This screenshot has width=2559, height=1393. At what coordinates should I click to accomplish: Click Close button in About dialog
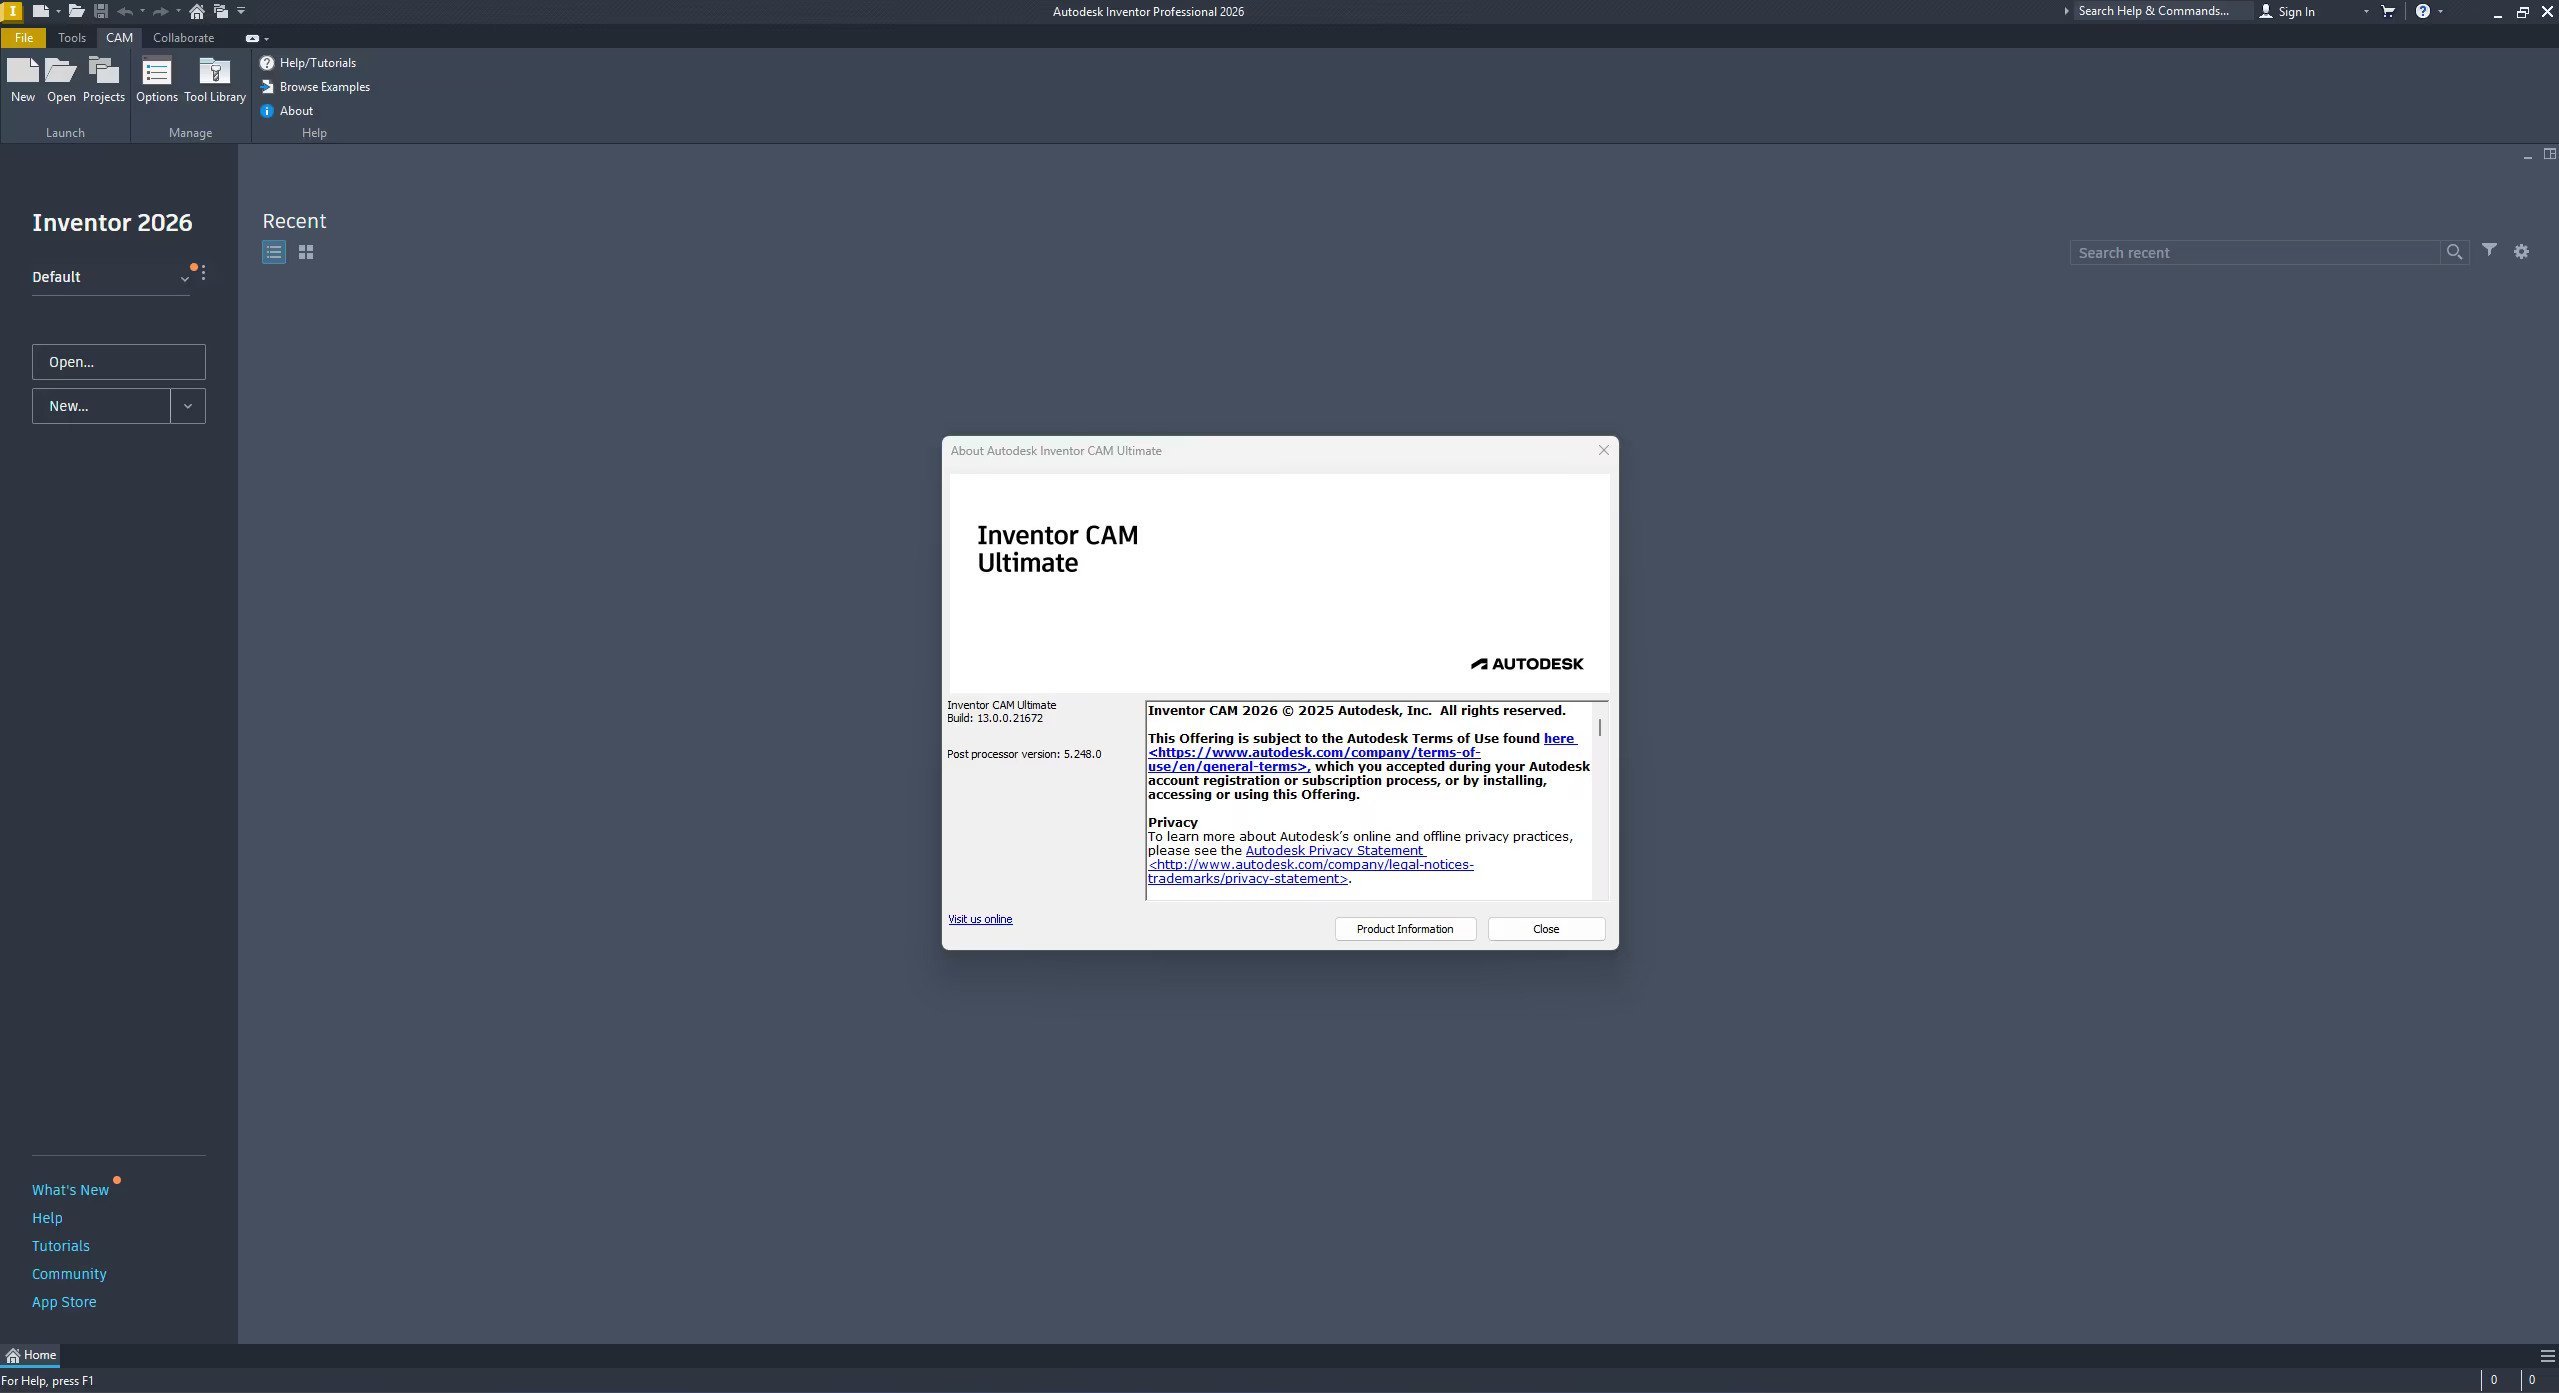[1546, 929]
